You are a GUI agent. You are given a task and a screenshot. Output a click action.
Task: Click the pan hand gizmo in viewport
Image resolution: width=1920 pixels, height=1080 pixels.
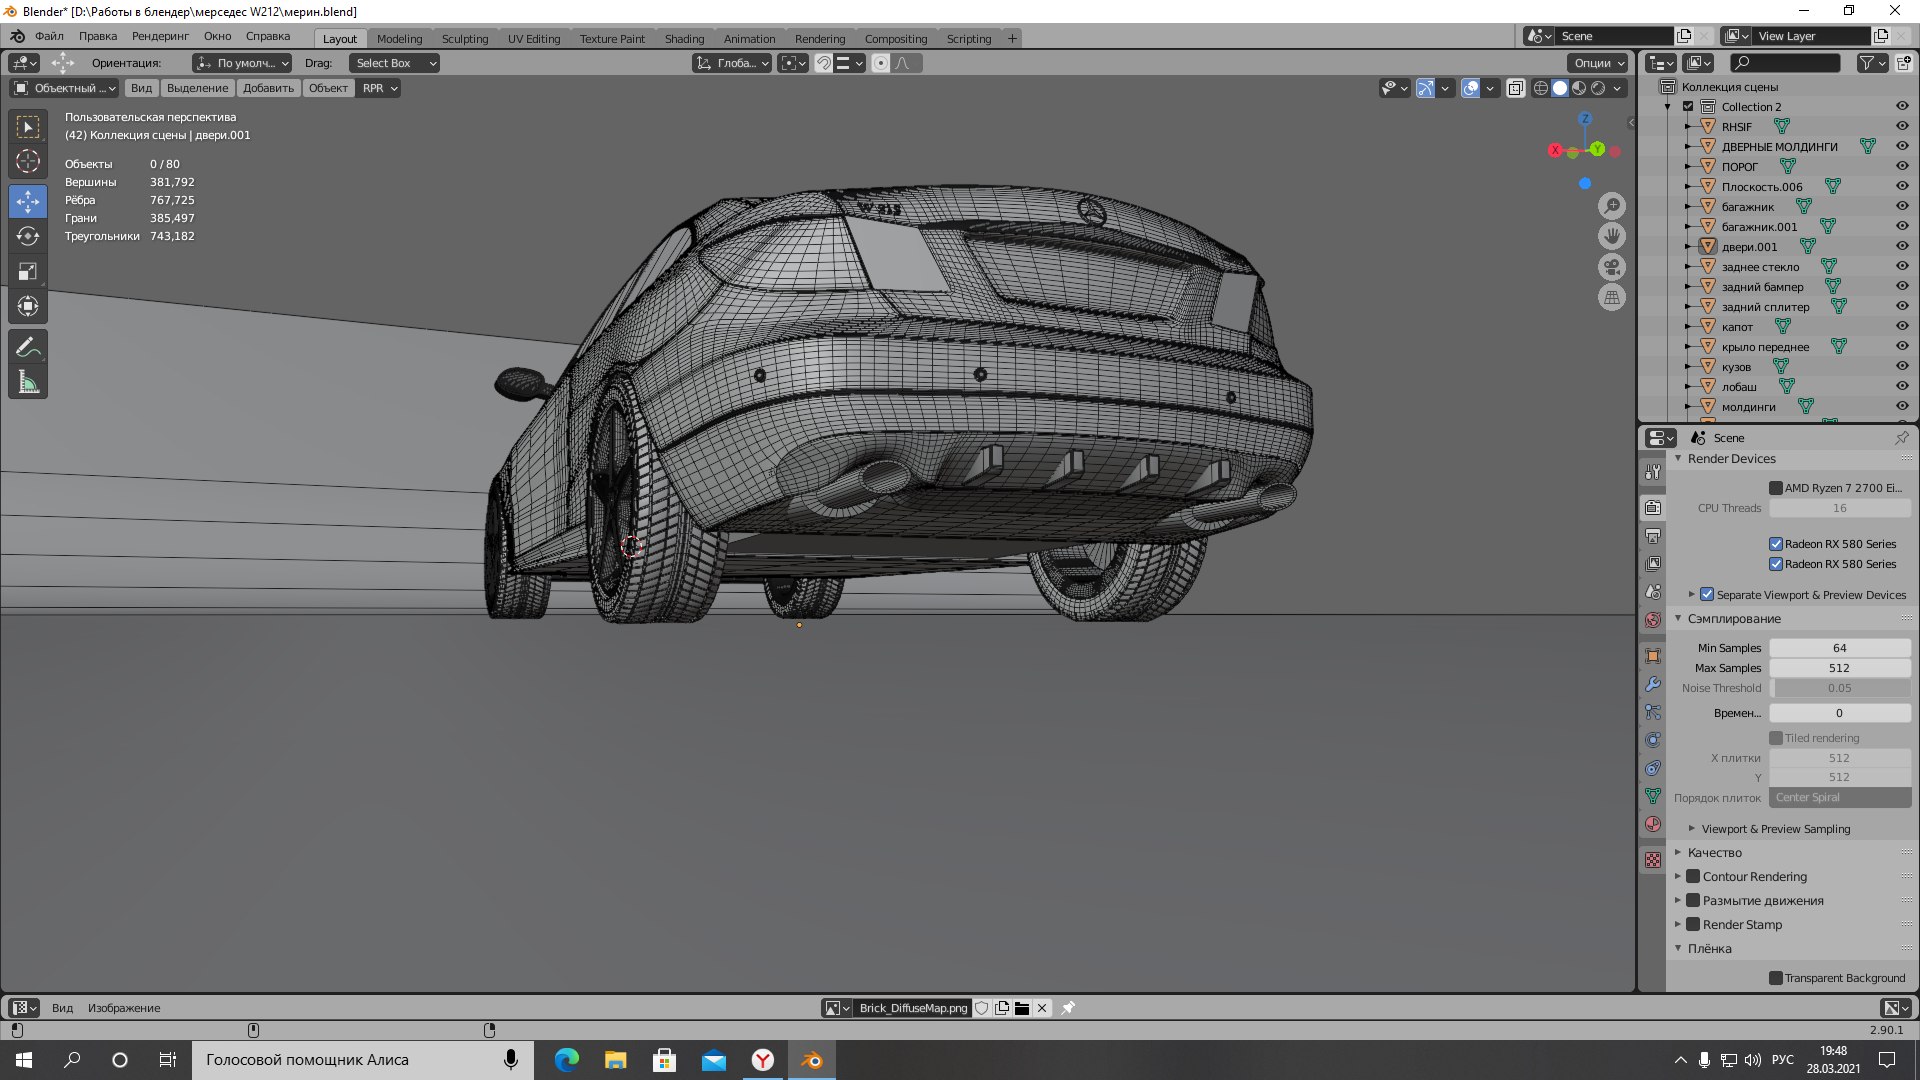1612,236
